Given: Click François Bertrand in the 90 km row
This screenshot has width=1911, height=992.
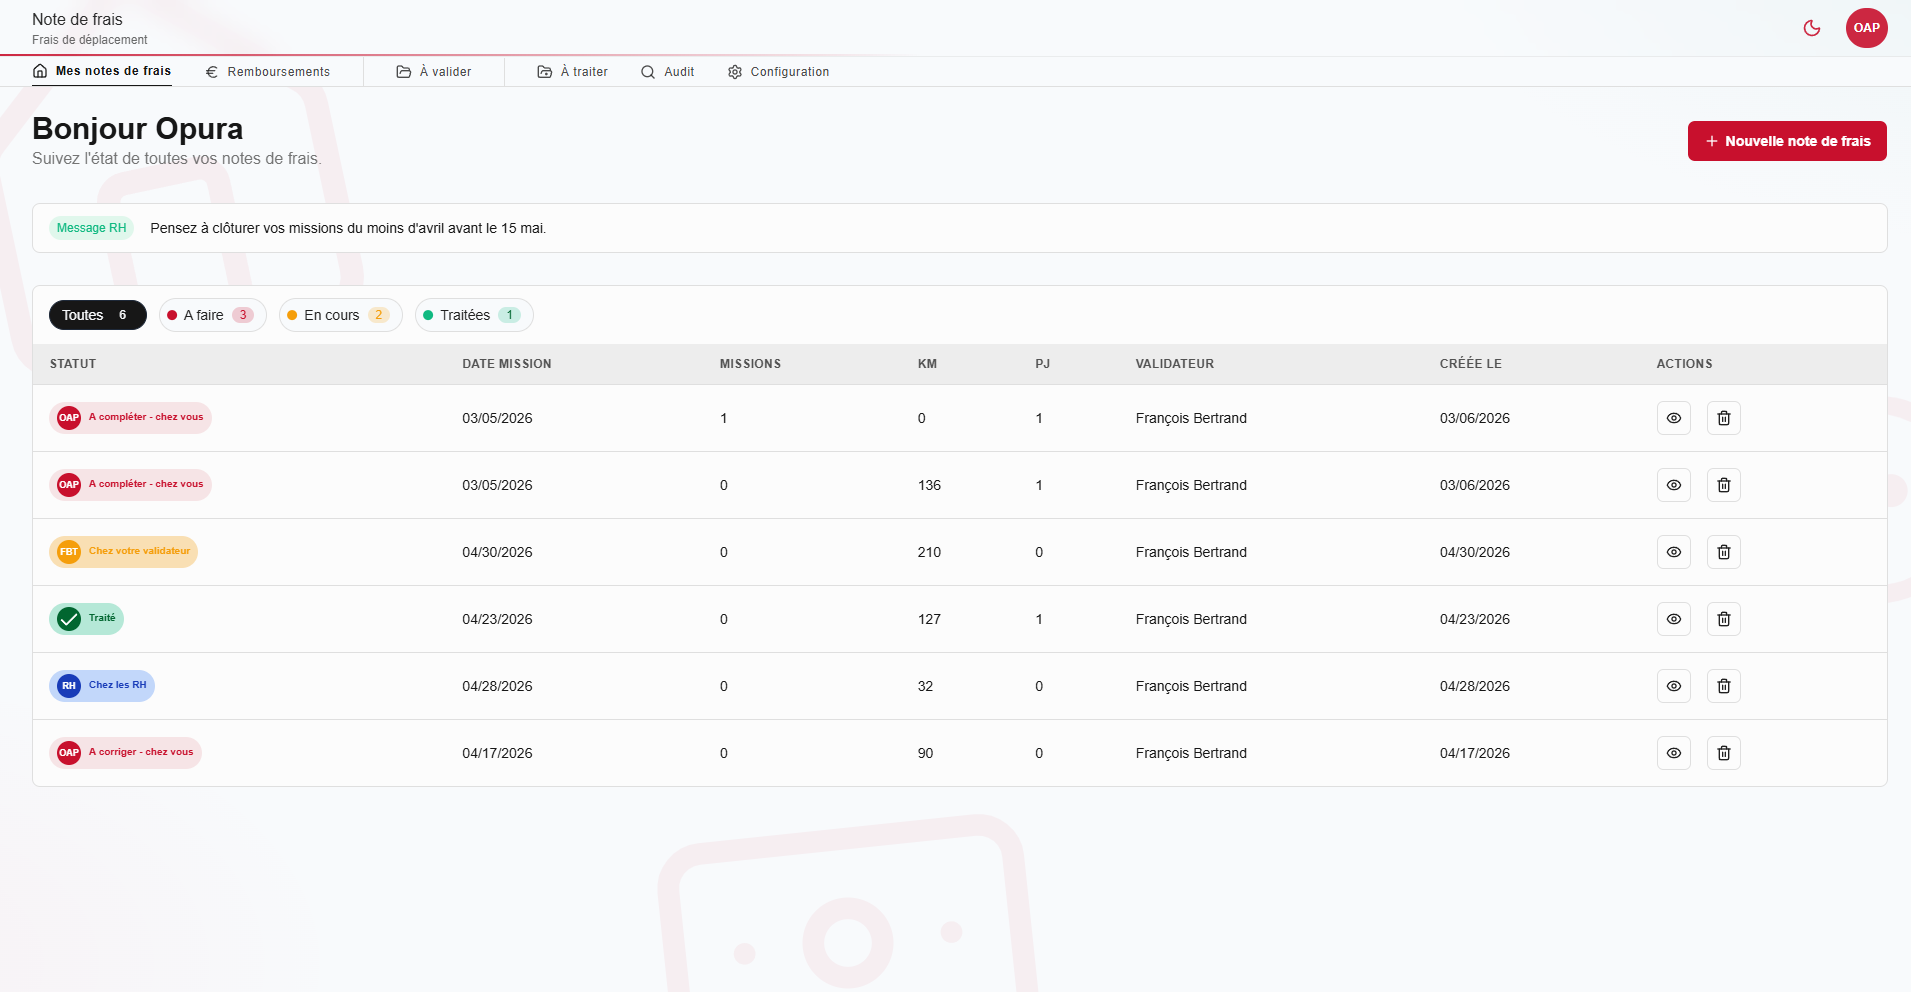Looking at the screenshot, I should click(1191, 753).
